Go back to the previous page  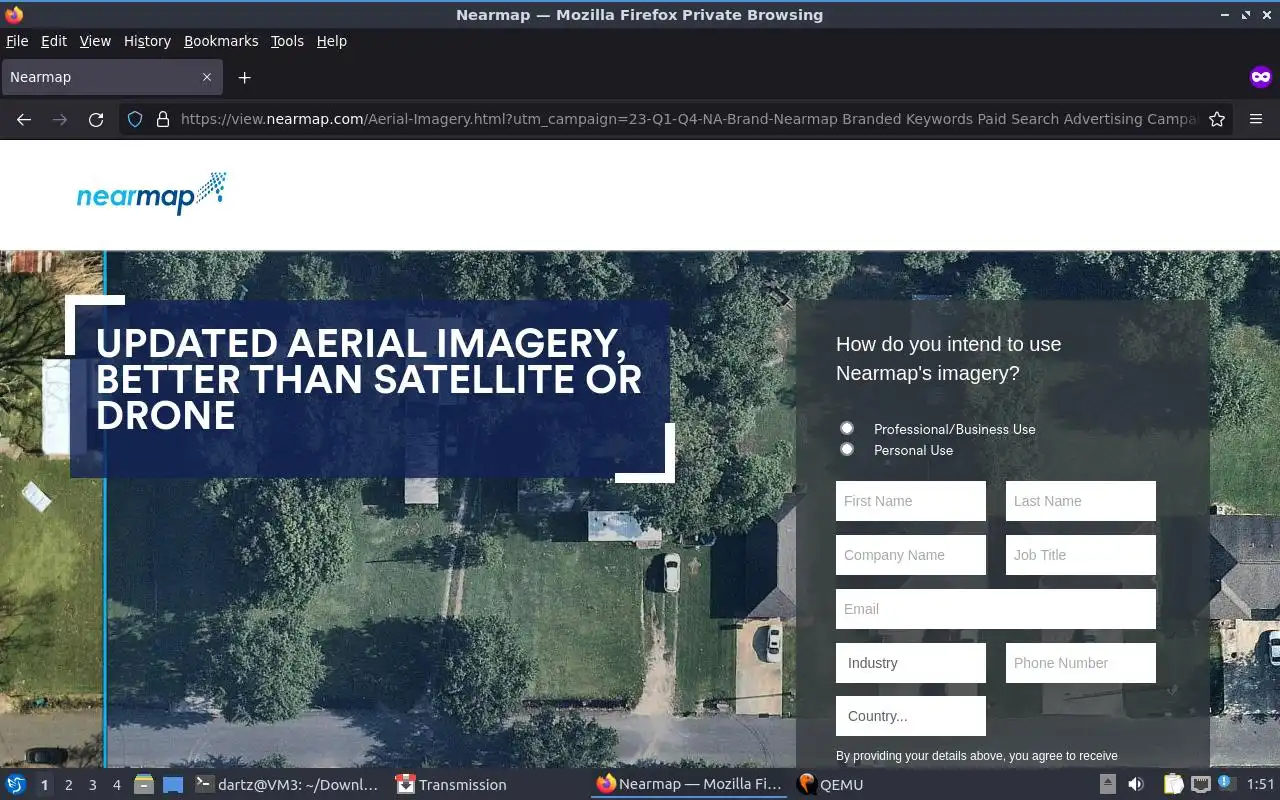[24, 119]
